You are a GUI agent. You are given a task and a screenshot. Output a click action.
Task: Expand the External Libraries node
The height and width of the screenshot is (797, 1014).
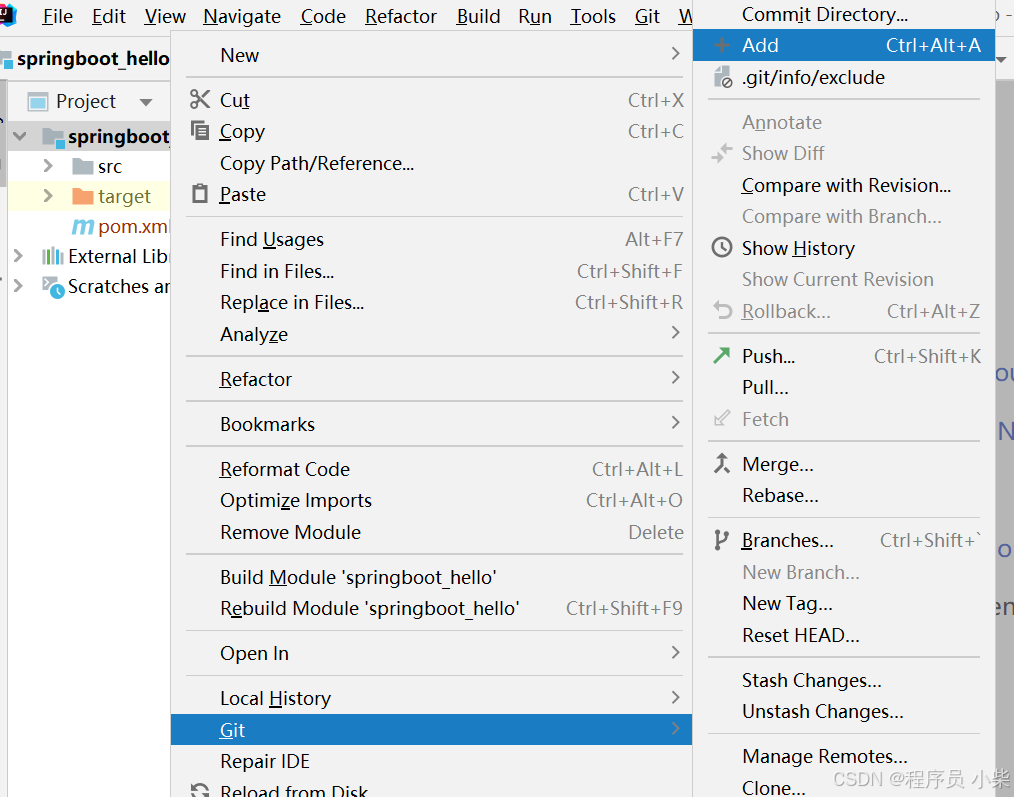pyautogui.click(x=18, y=256)
